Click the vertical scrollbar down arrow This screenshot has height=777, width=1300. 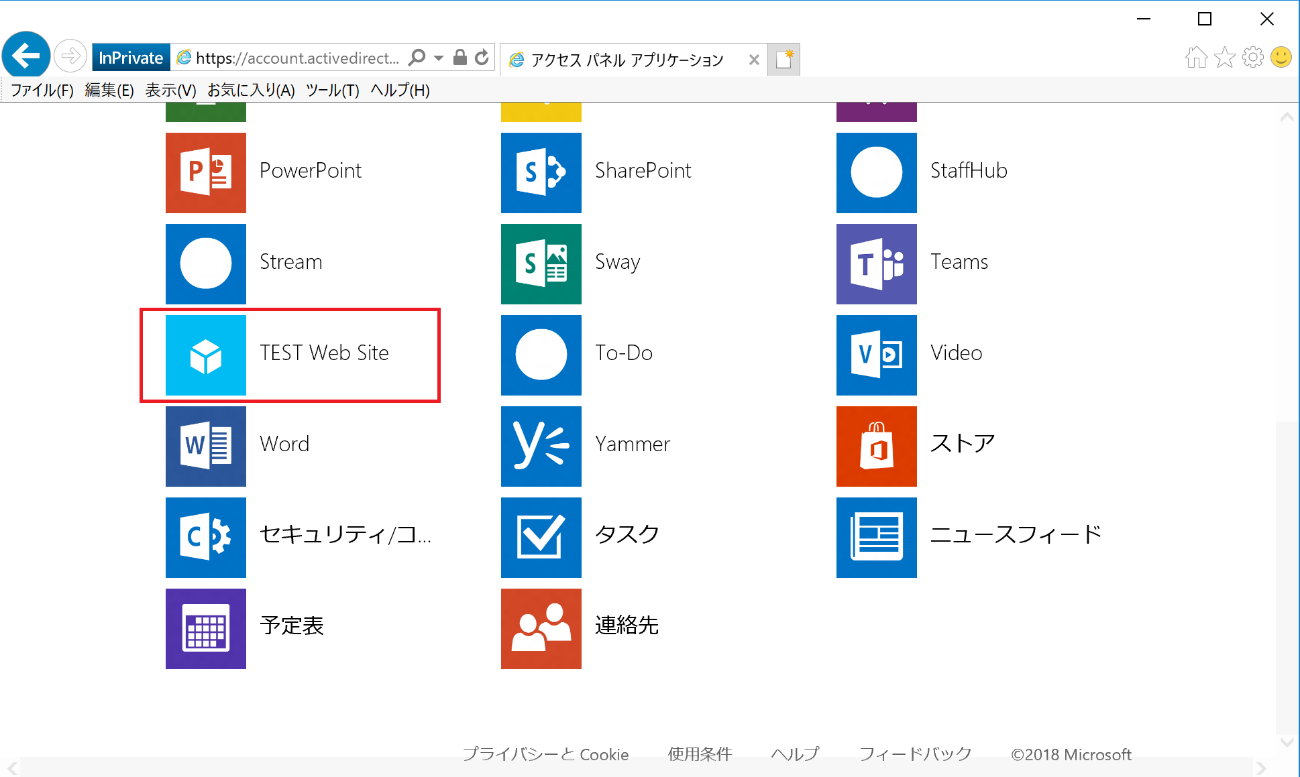[x=1288, y=743]
